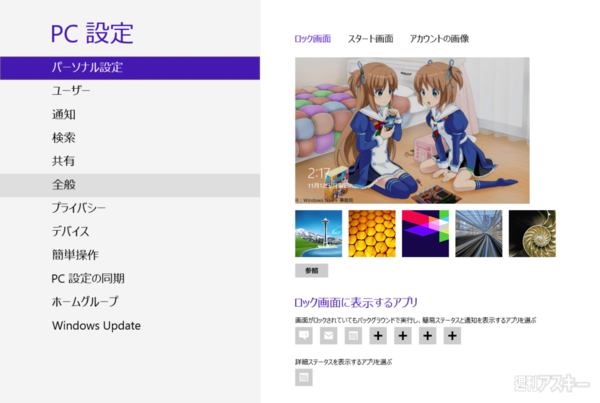Open the Messaging lock screen app slot

304,336
